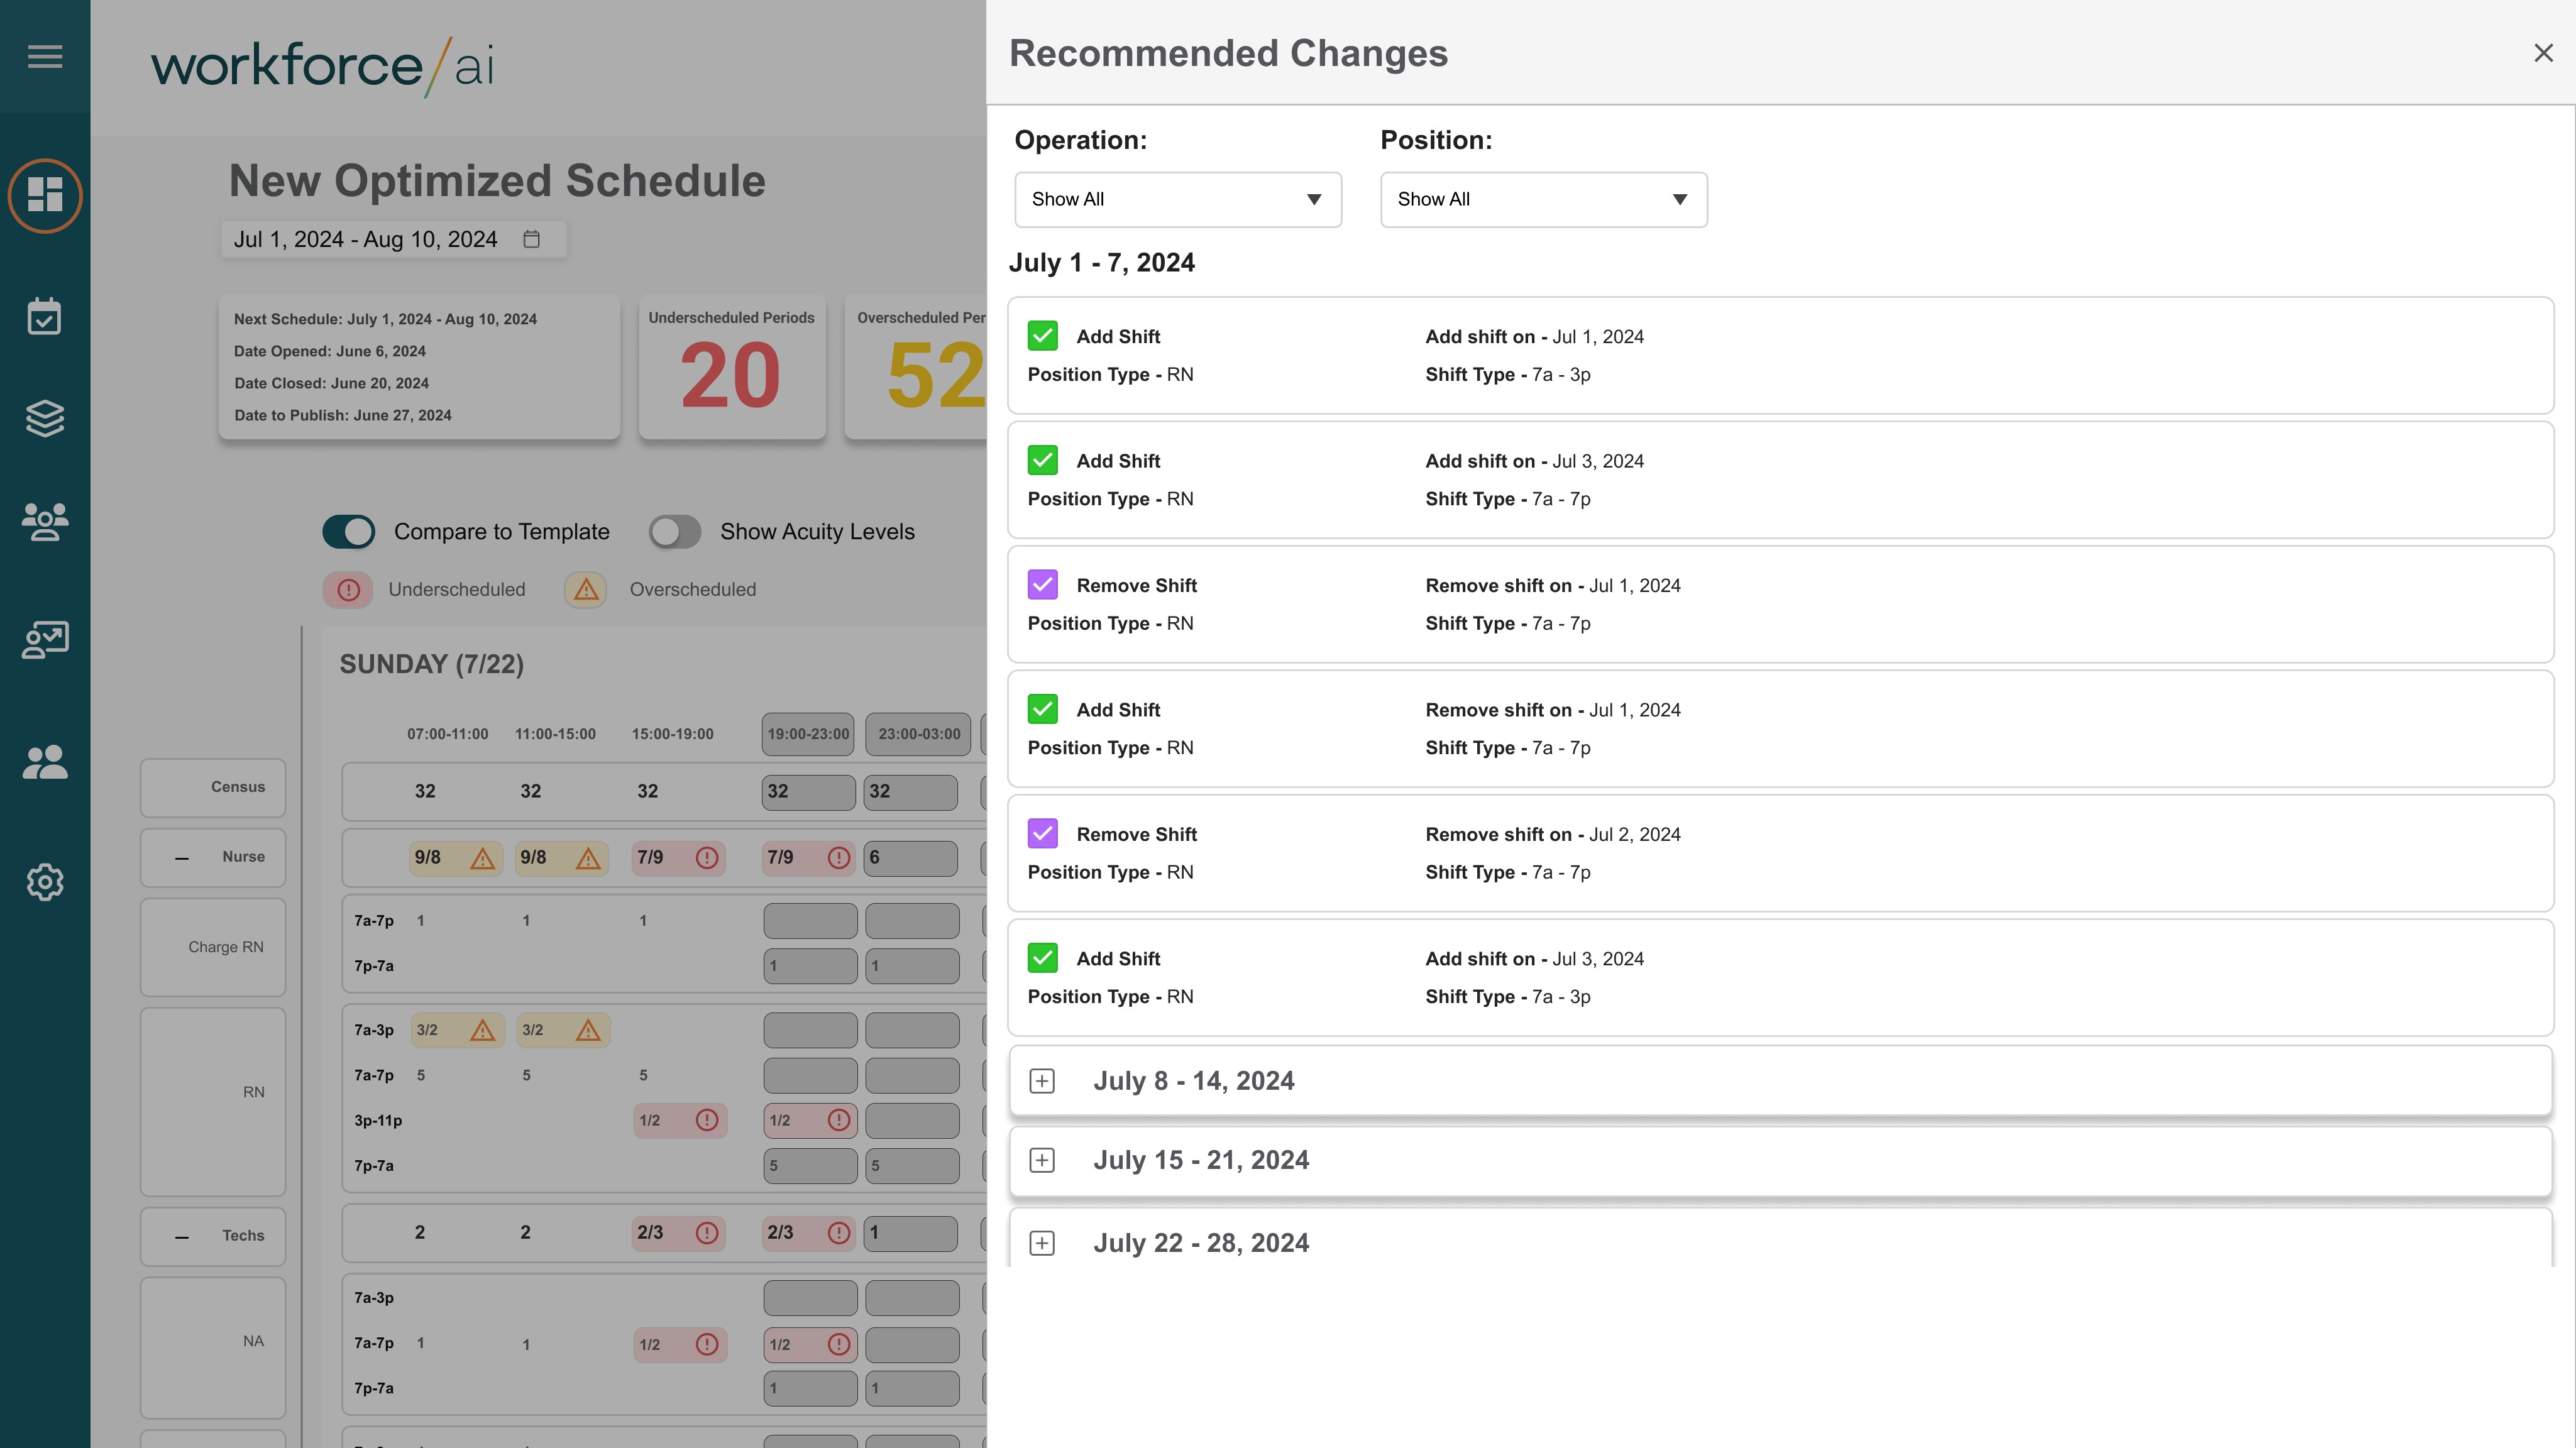Open the calendar checkmark sidebar icon

click(x=45, y=317)
